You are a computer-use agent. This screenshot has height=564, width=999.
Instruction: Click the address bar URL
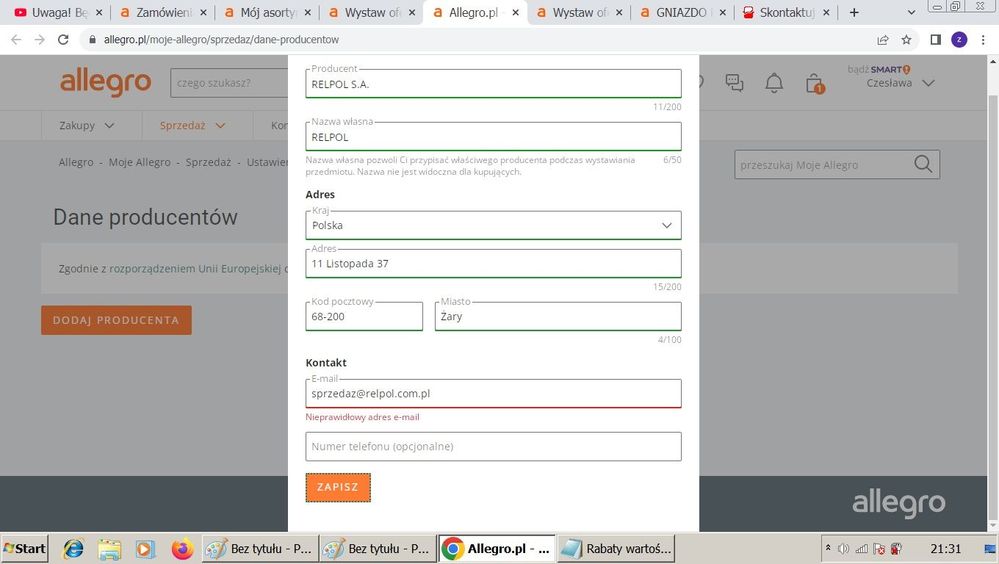pos(221,40)
